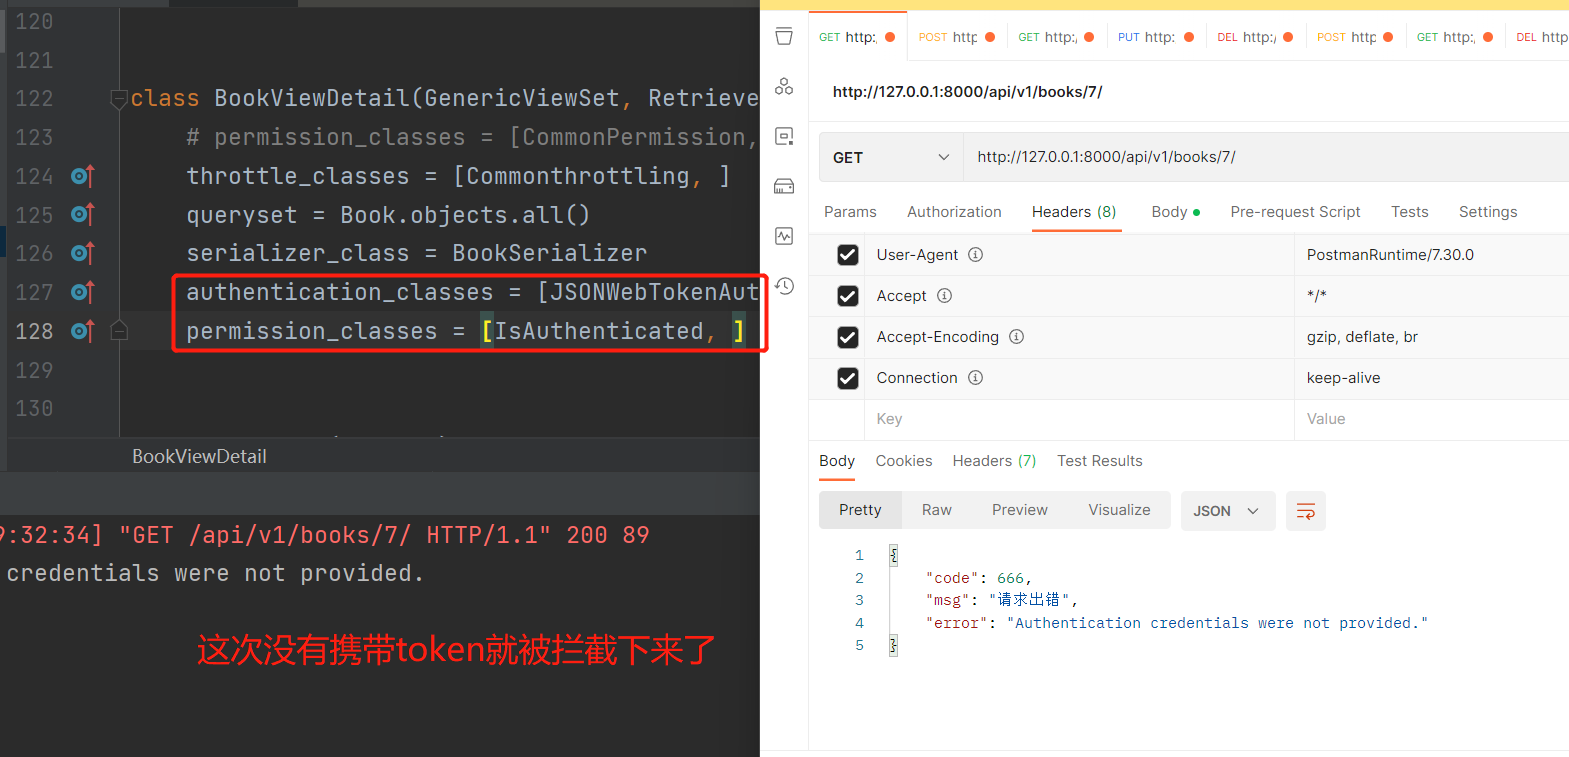Click the permission_classes code on line 128

tap(466, 331)
